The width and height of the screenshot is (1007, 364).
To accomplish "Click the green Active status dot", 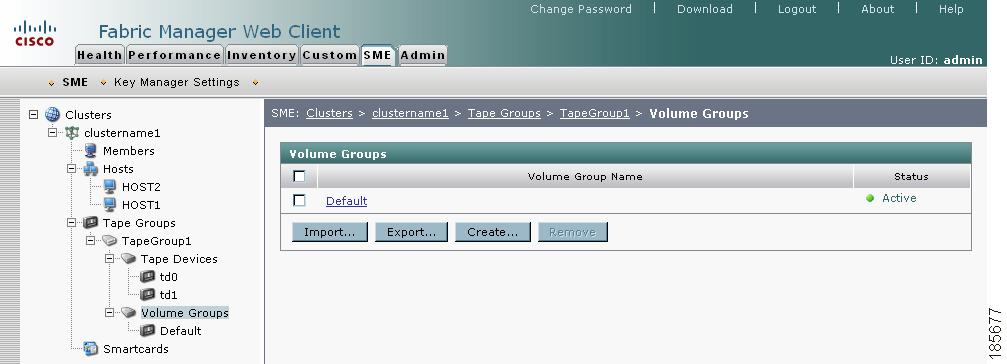I will click(870, 198).
